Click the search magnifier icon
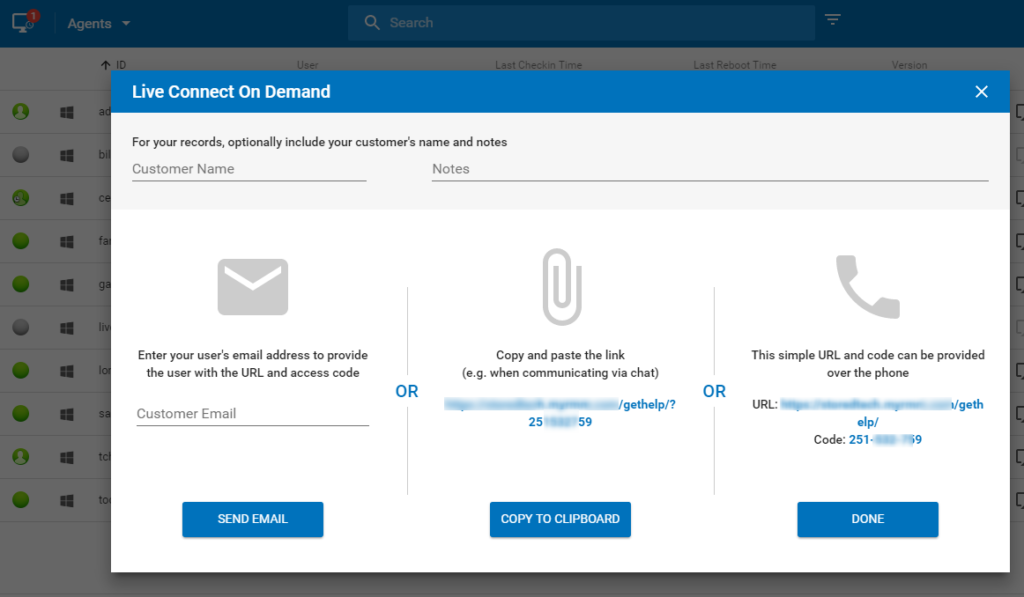 (371, 22)
